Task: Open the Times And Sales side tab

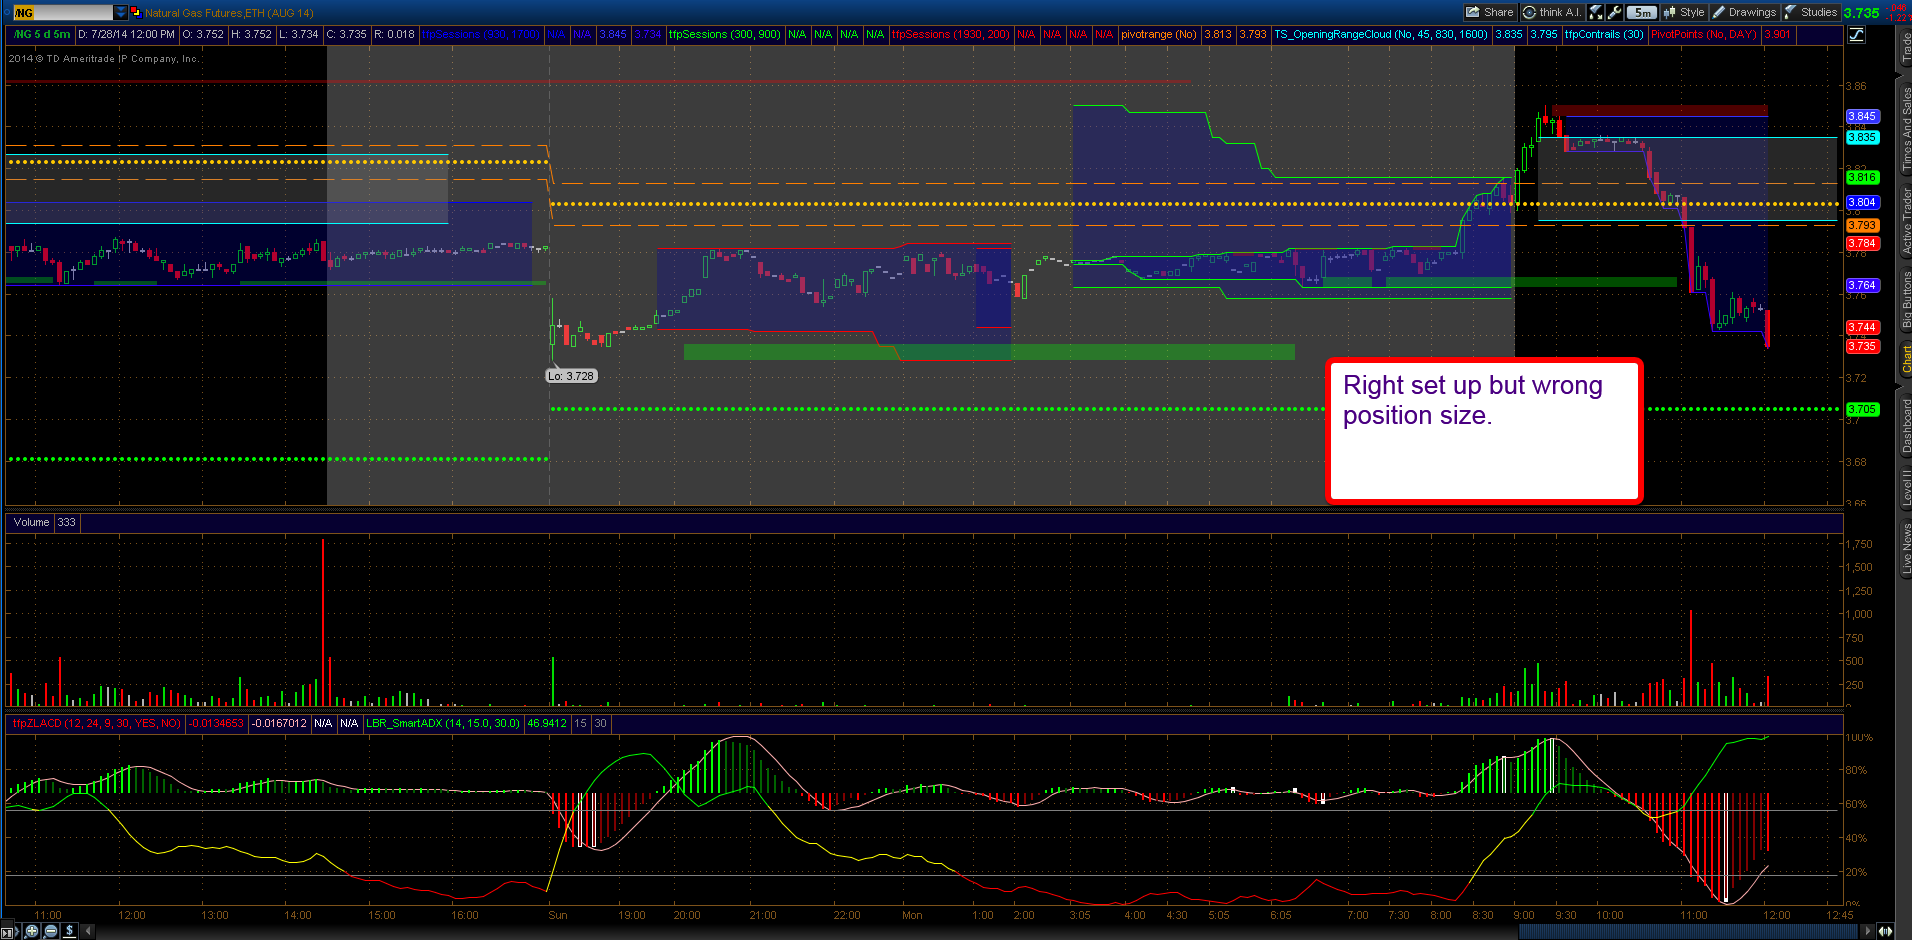Action: point(1905,128)
